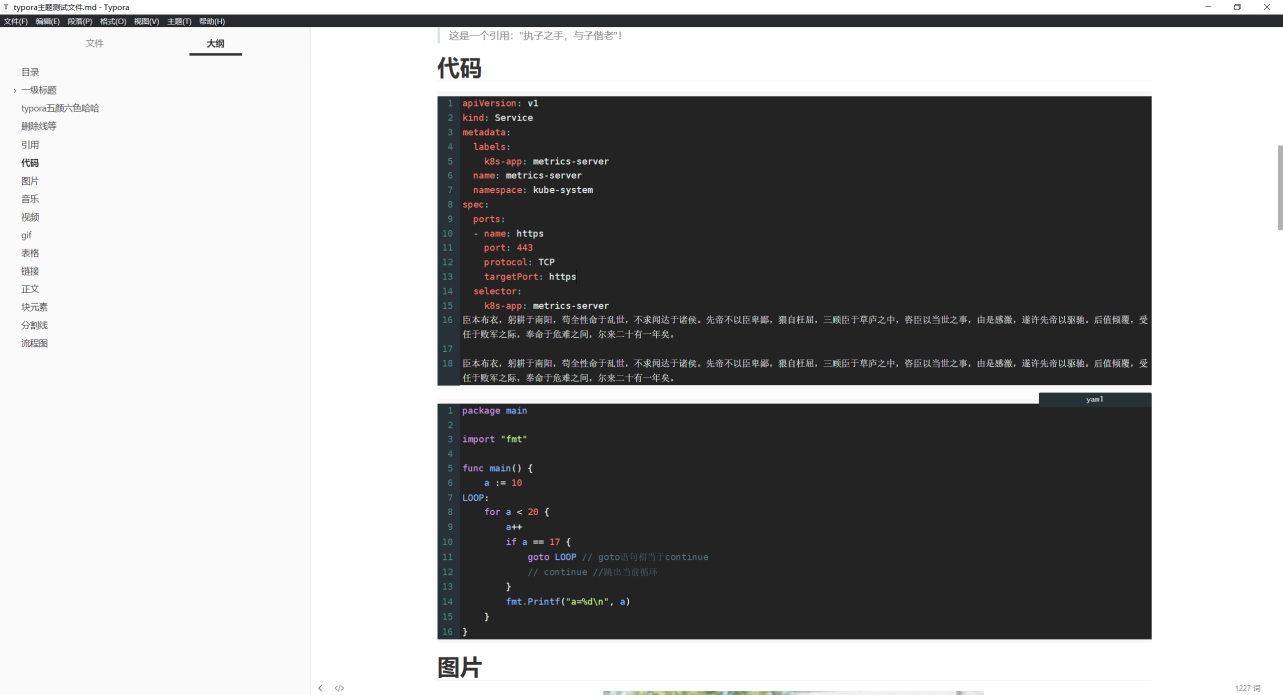1283x695 pixels.
Task: Click the Typora app icon in title bar
Action: 6,7
